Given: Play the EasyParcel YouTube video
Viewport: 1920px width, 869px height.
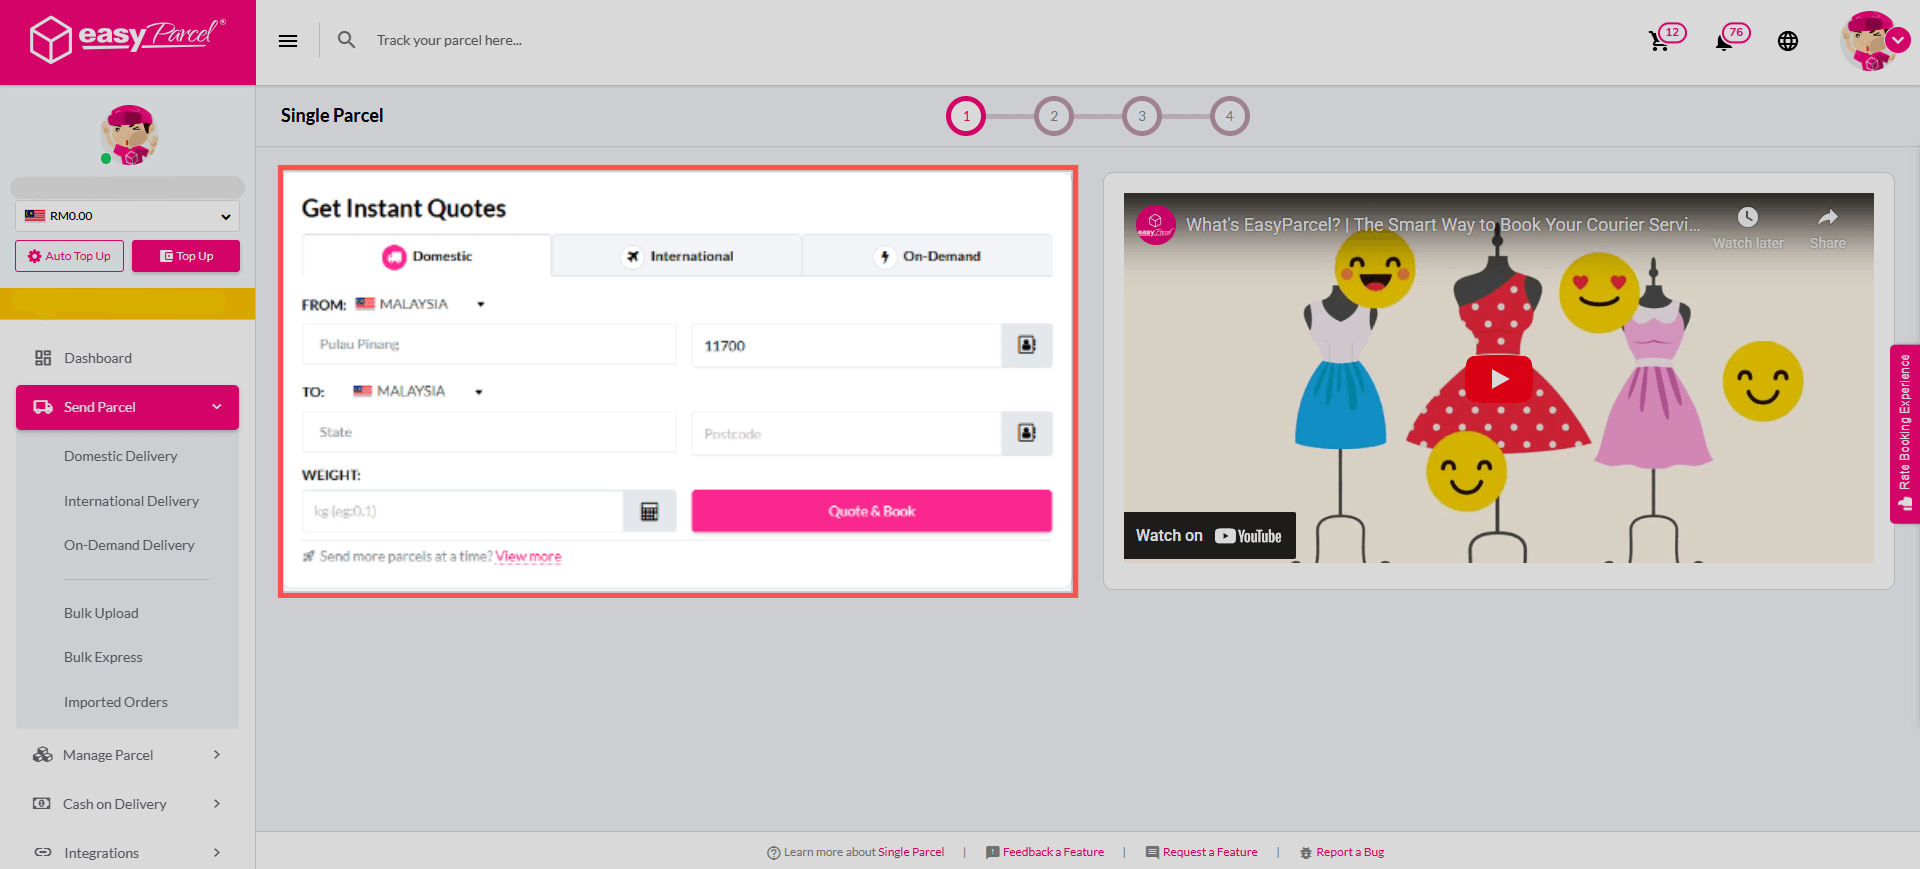Looking at the screenshot, I should pos(1498,379).
